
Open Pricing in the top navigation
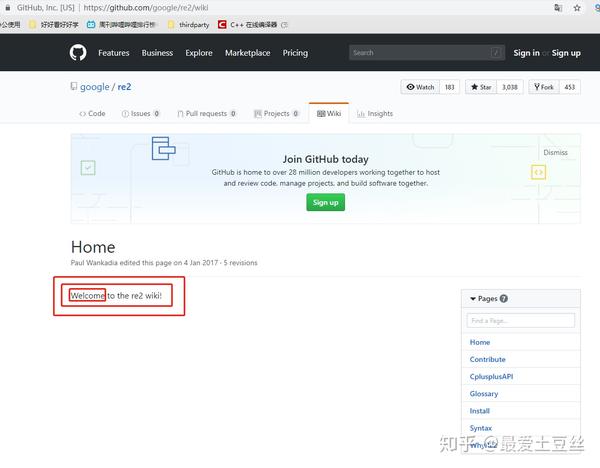[295, 53]
